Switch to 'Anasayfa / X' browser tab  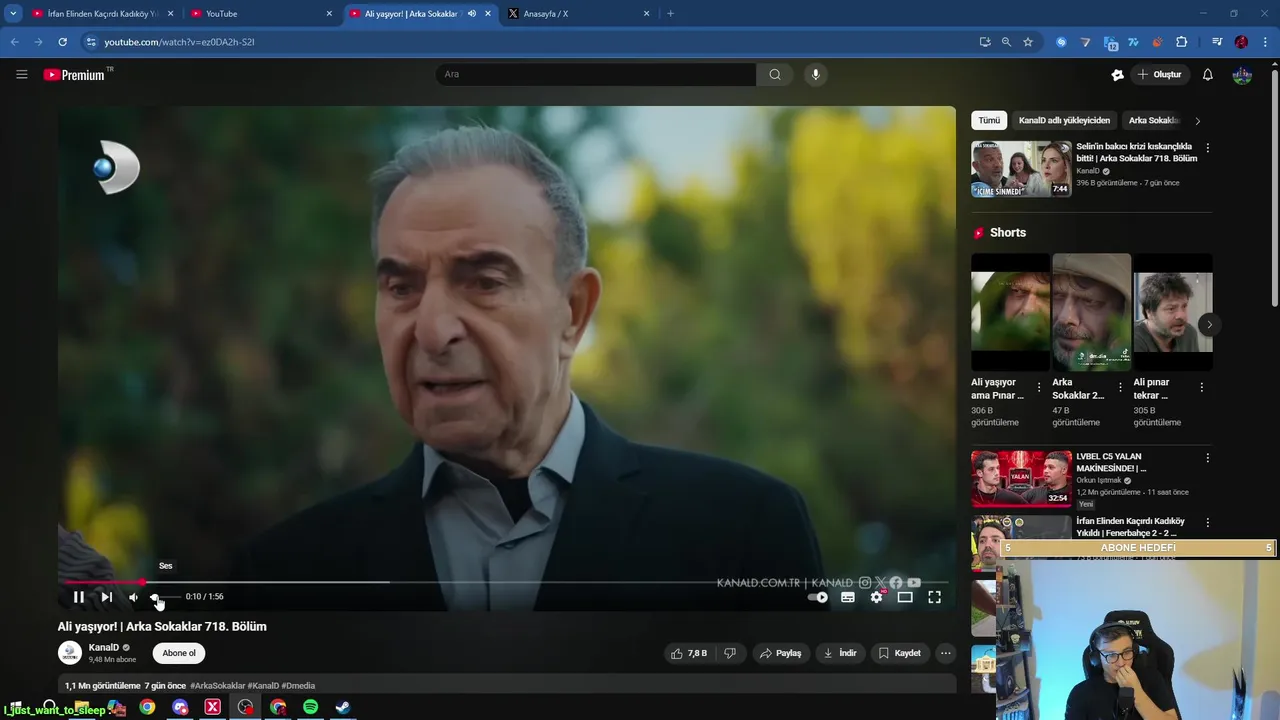pos(579,14)
